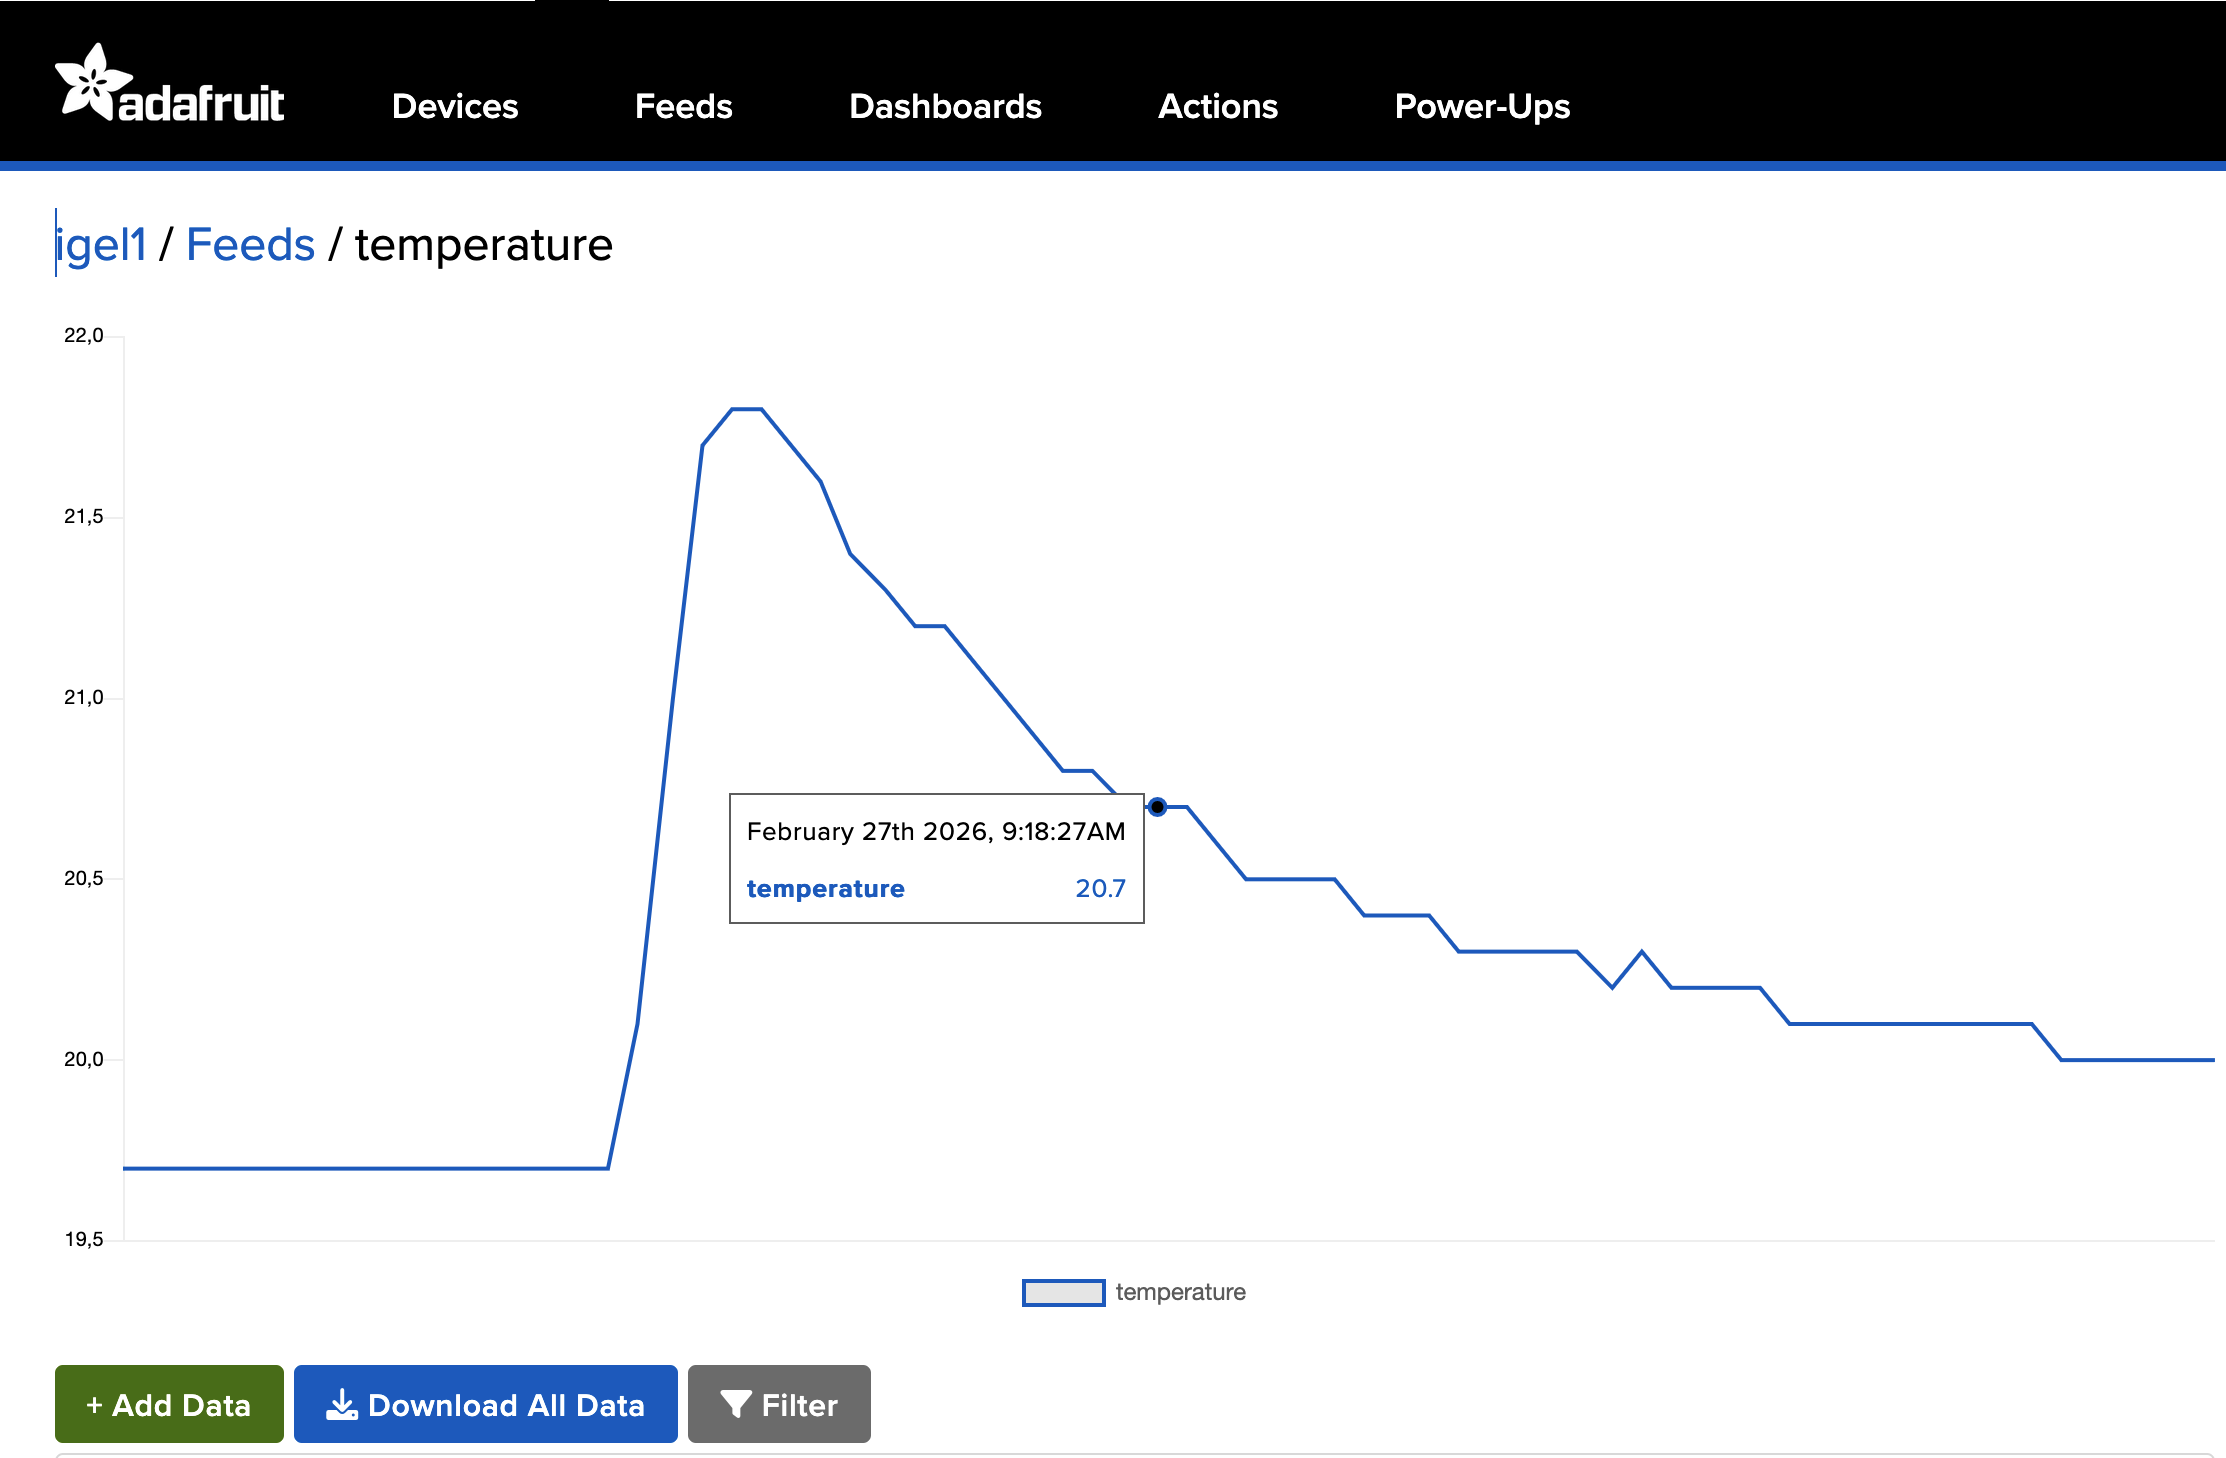Image resolution: width=2226 pixels, height=1458 pixels.
Task: Click the highlighted data point at 20.7
Action: 1157,807
